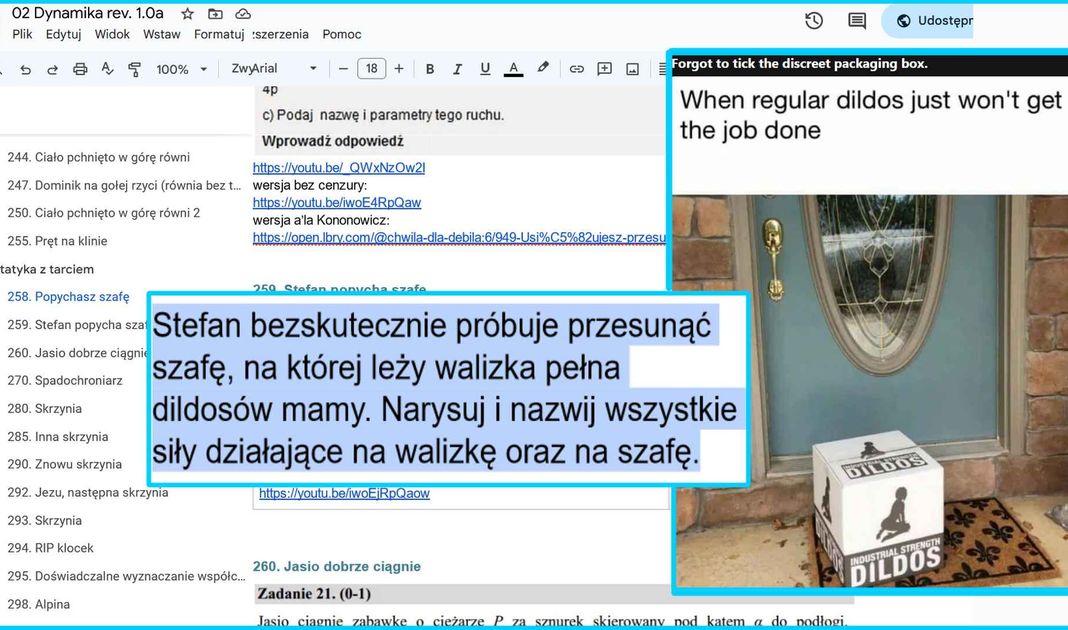Expand the Arial font dropdown
This screenshot has height=630, width=1068.
pos(274,69)
